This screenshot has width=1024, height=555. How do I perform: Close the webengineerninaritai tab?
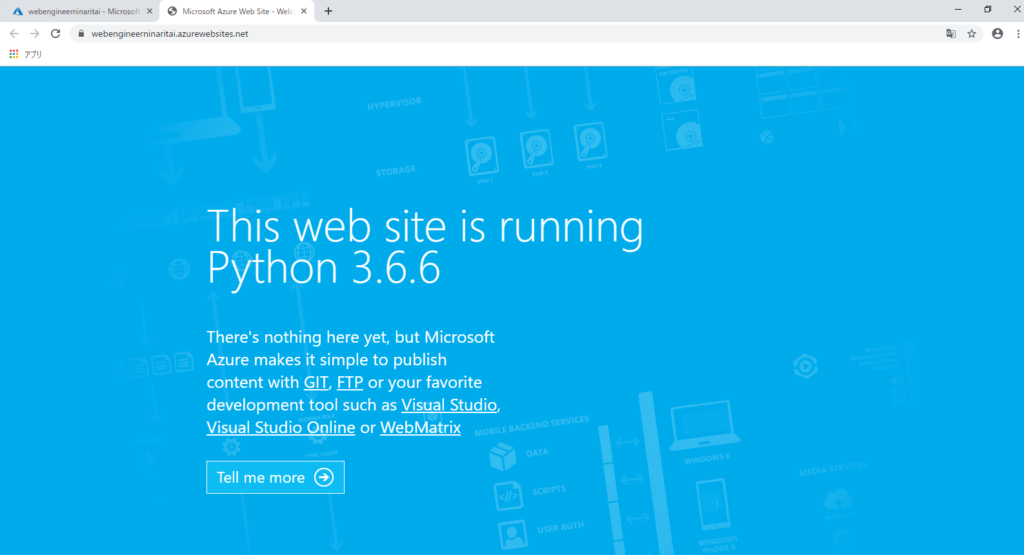coord(150,11)
